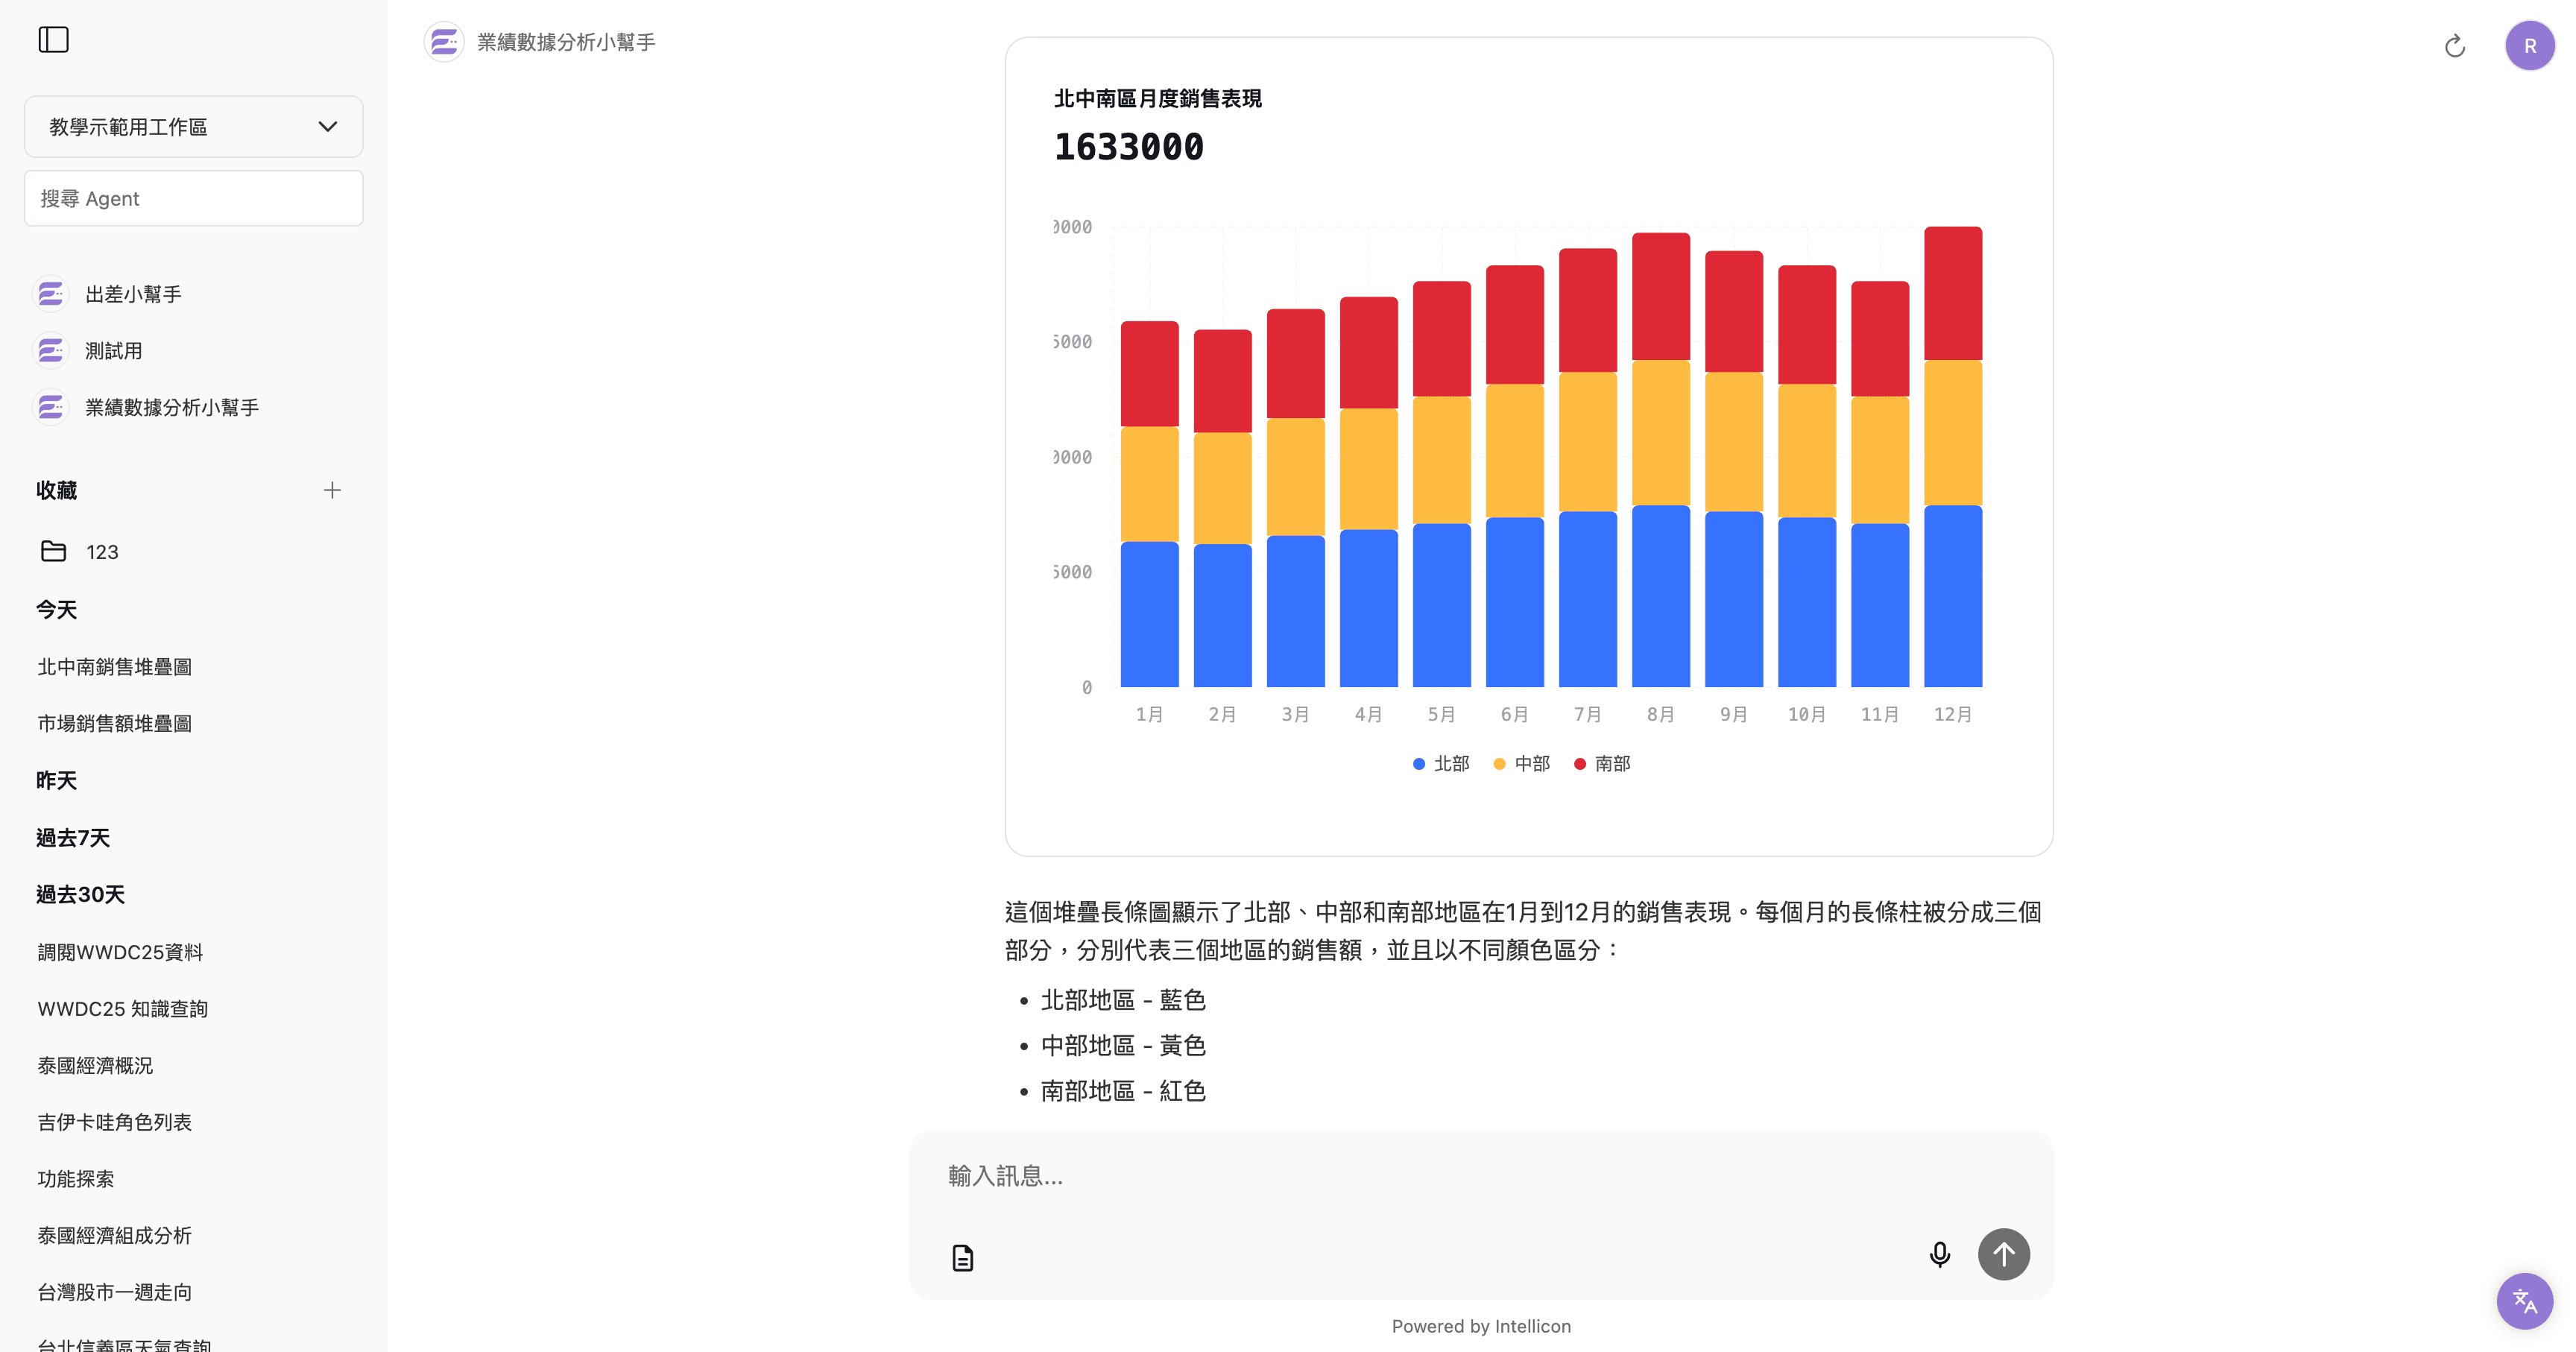Click the attach document icon
Screen dimensions: 2576x1352
pyautogui.click(x=962, y=1257)
